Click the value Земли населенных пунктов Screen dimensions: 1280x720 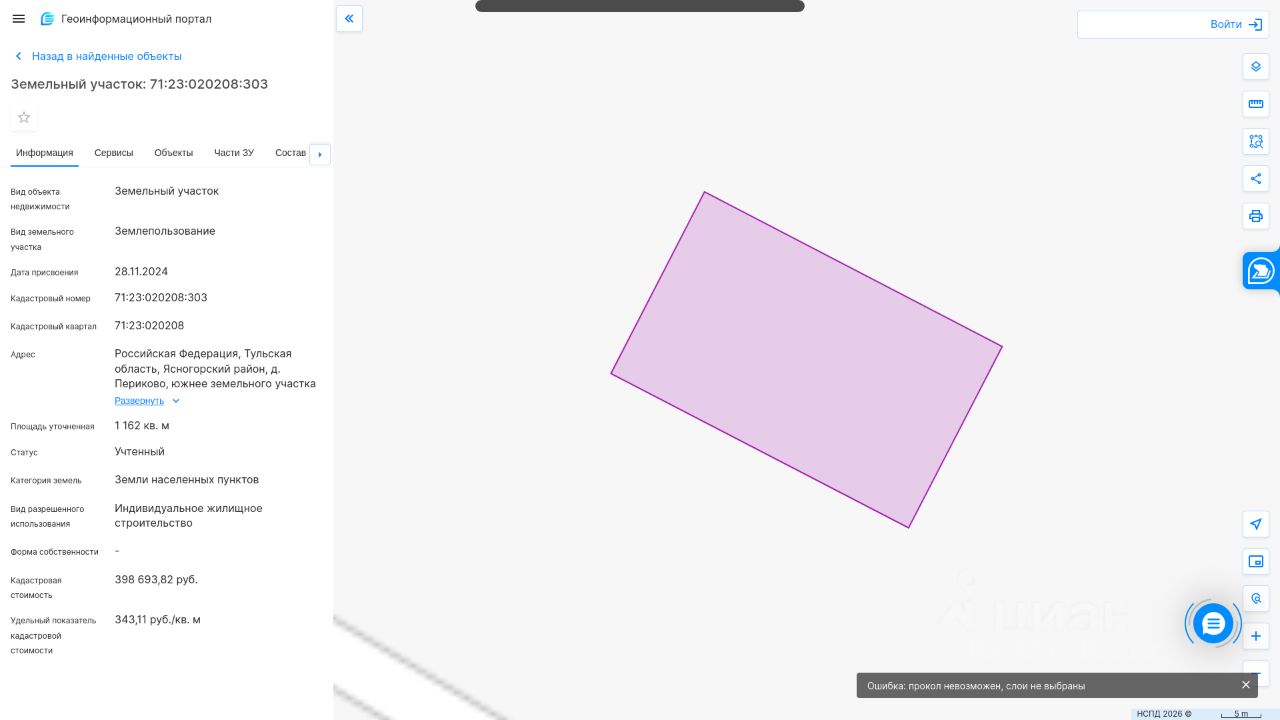tap(187, 480)
